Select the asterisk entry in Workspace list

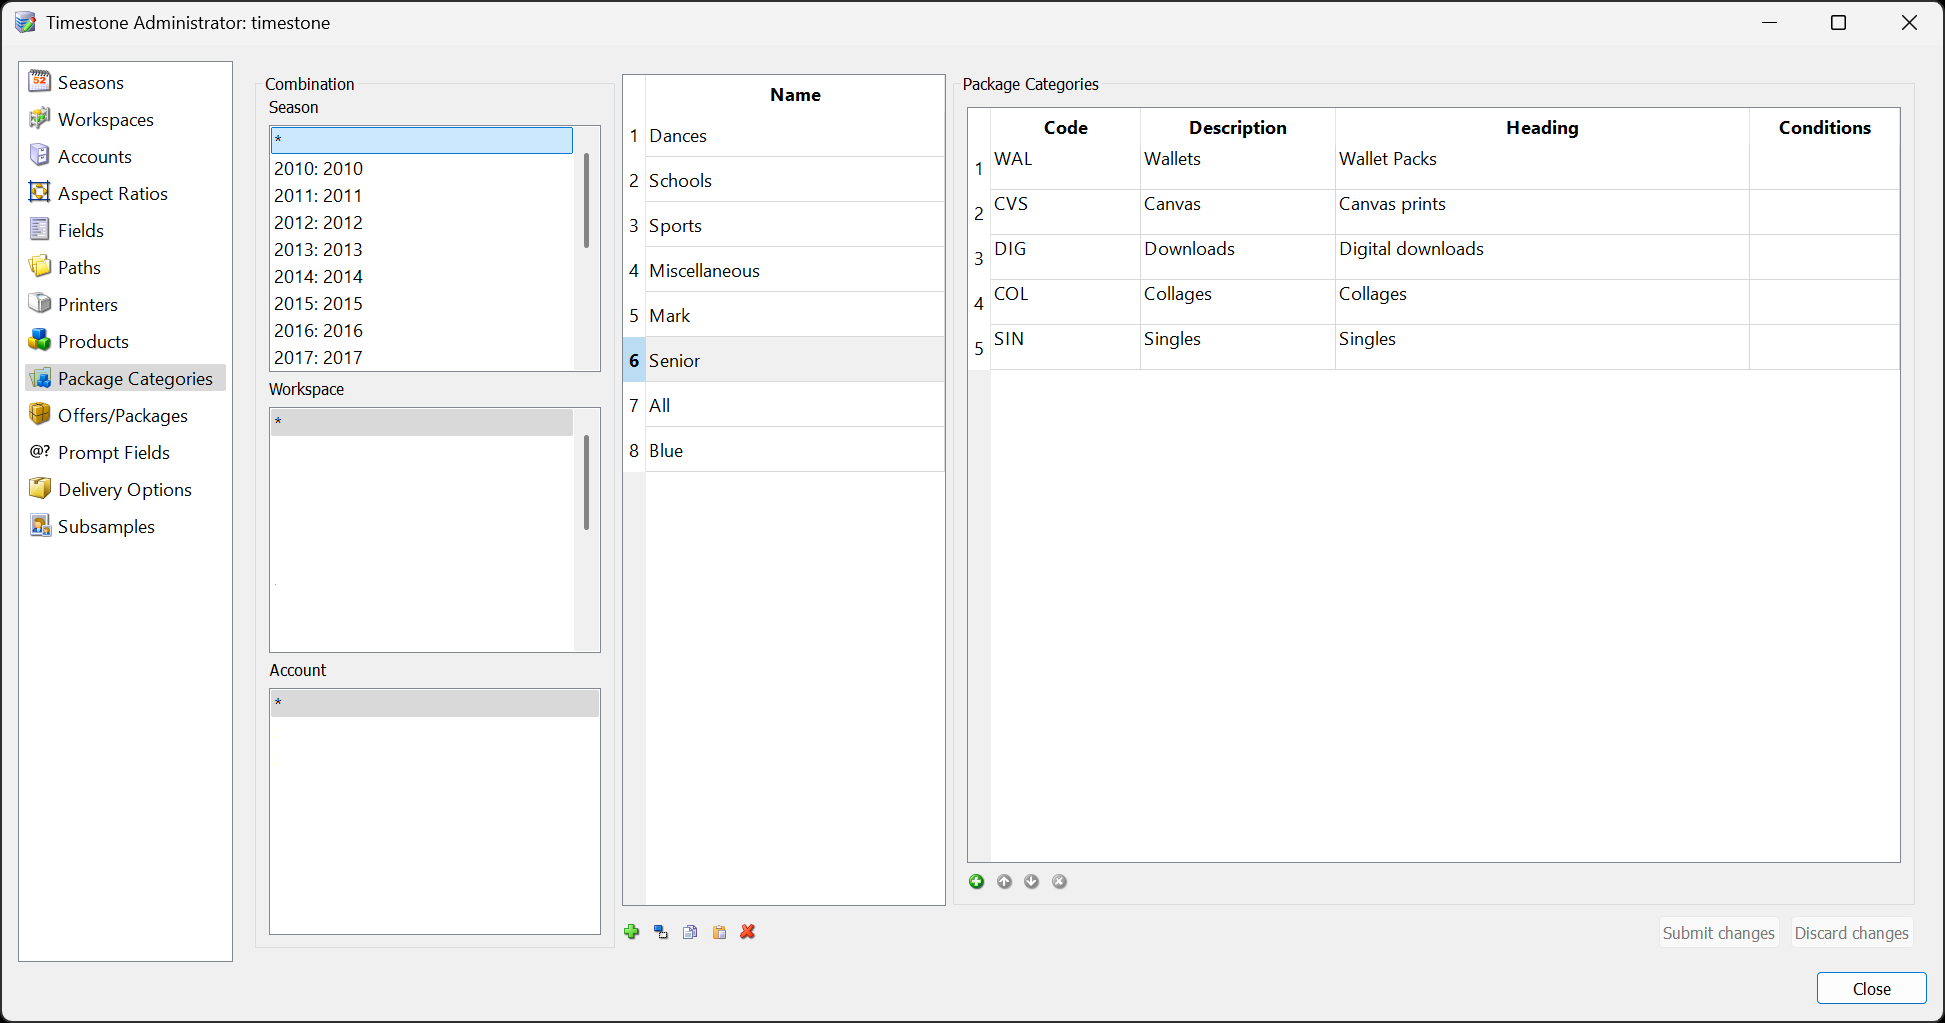click(422, 422)
